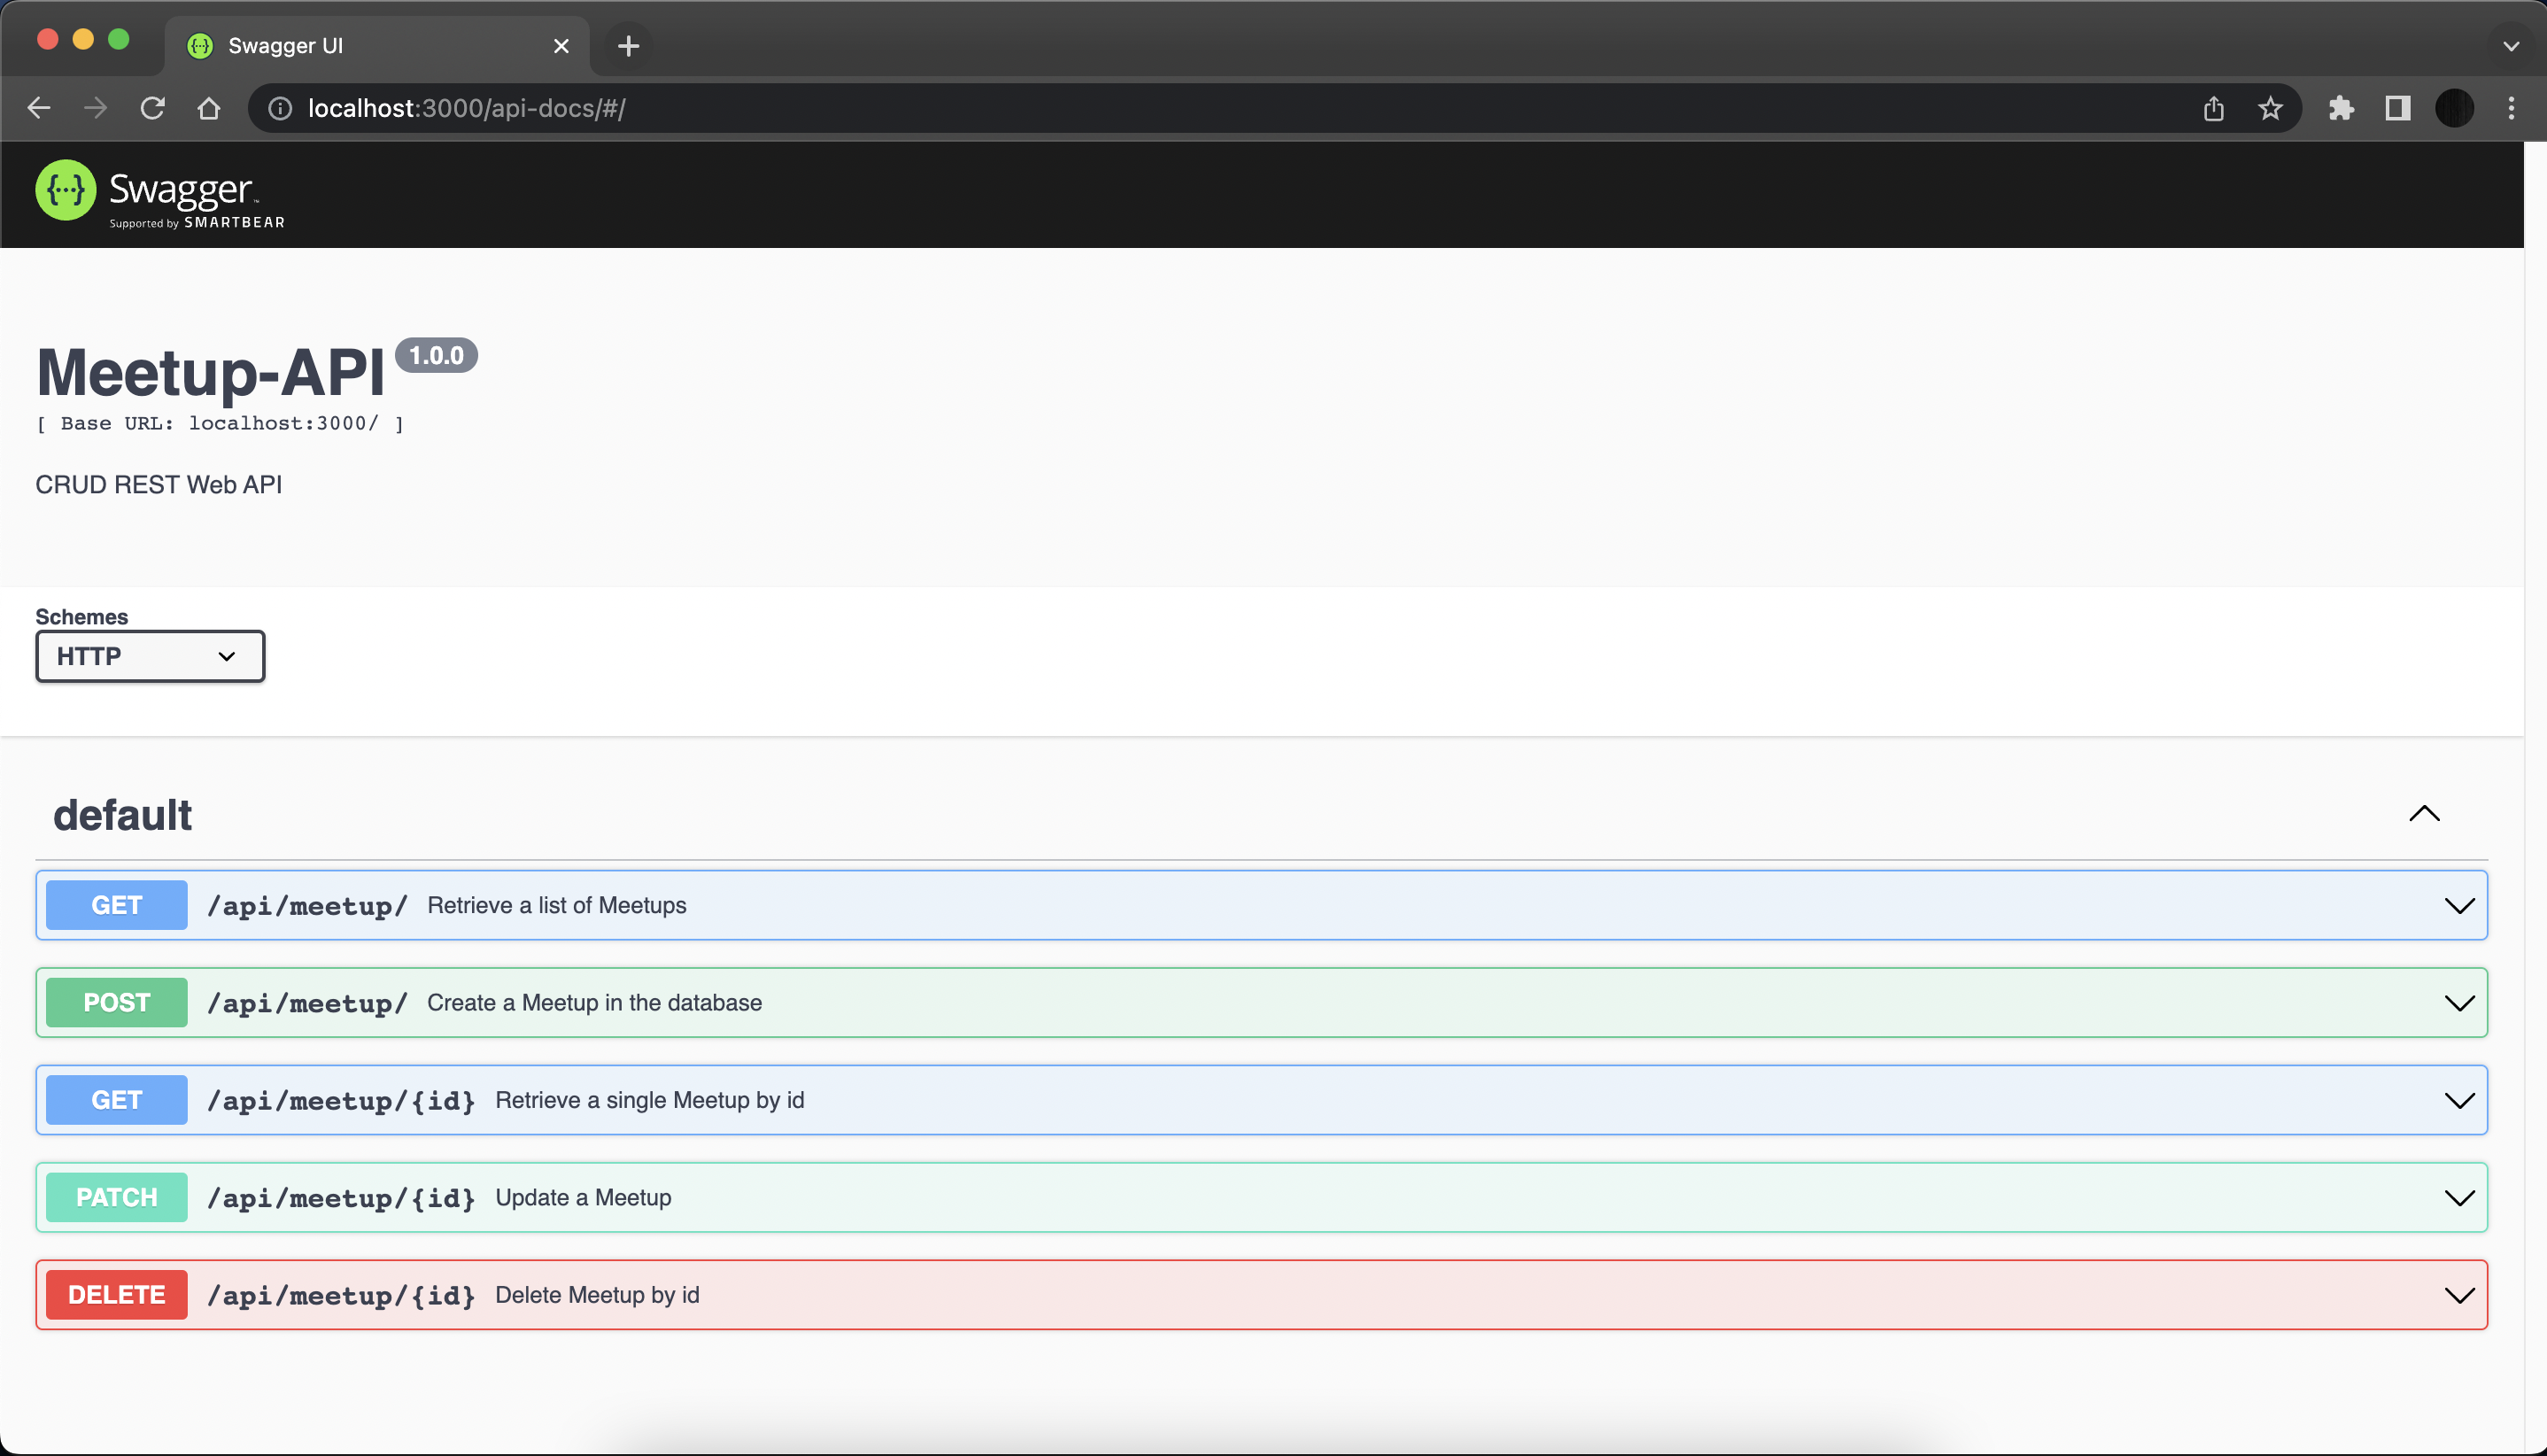2547x1456 pixels.
Task: Click the GET /api/meetup/ method badge
Action: 116,905
